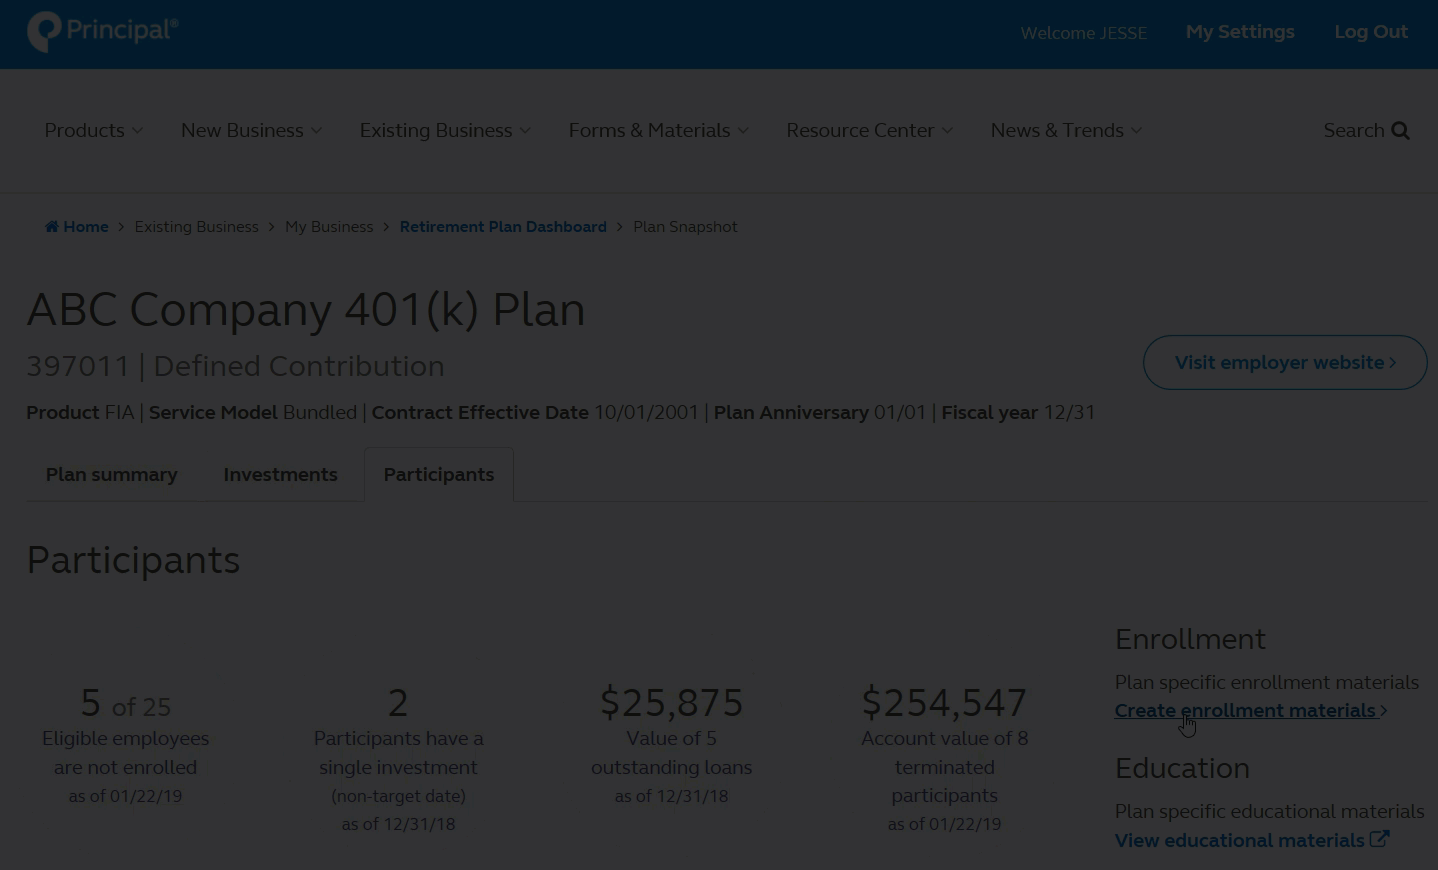Expand the Existing Business menu
This screenshot has height=870, width=1438.
[x=445, y=131]
